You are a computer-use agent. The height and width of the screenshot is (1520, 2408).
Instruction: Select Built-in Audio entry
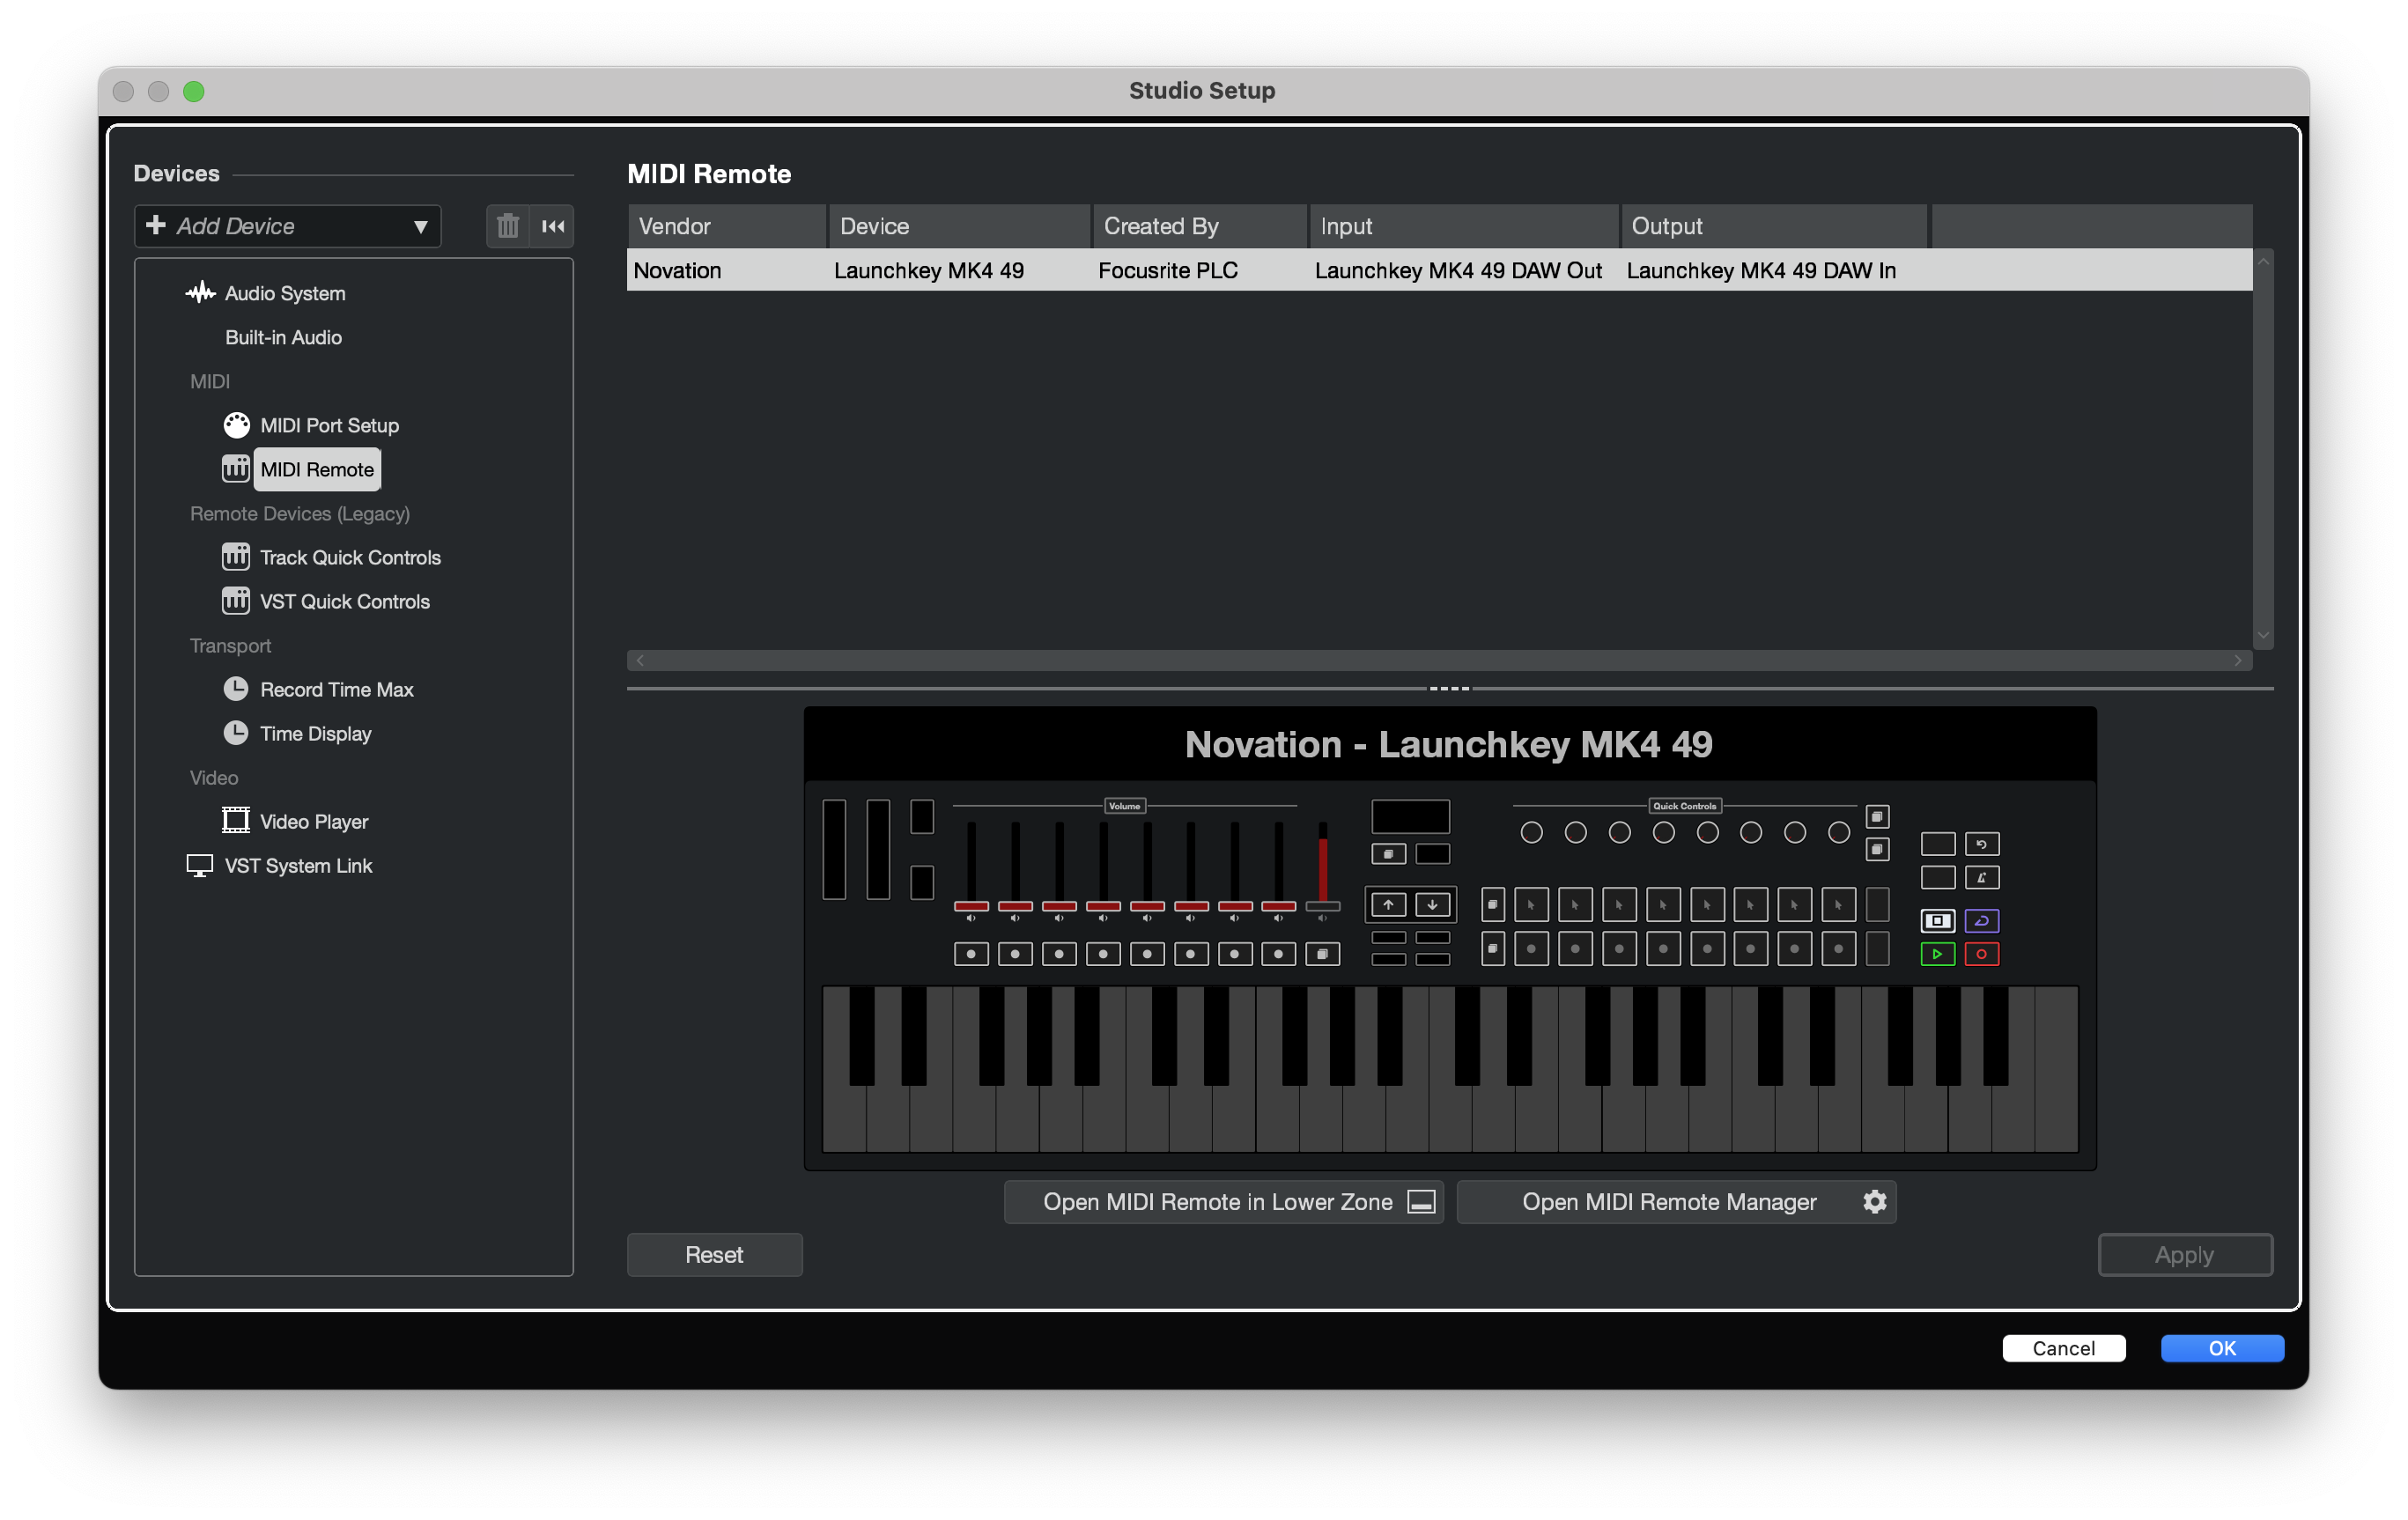point(283,337)
